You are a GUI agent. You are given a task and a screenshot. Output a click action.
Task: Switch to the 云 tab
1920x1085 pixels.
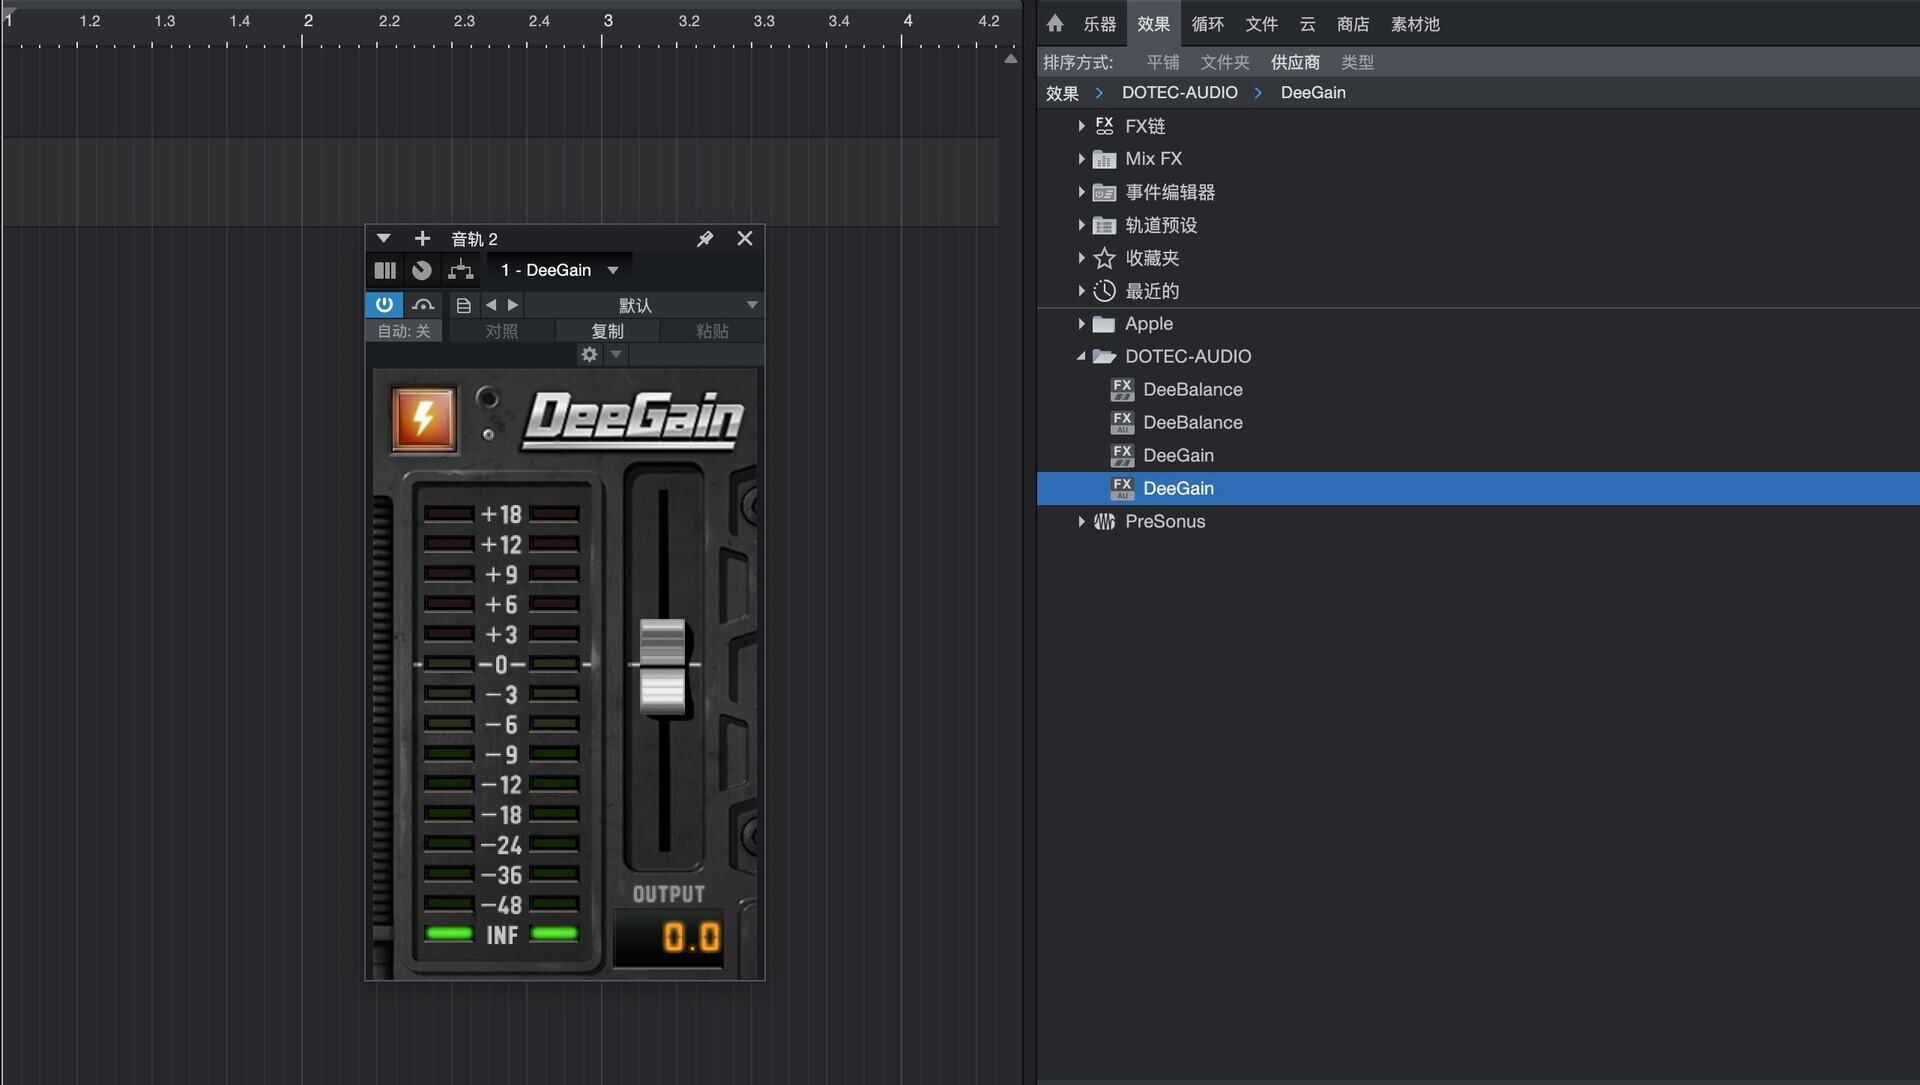click(x=1307, y=24)
